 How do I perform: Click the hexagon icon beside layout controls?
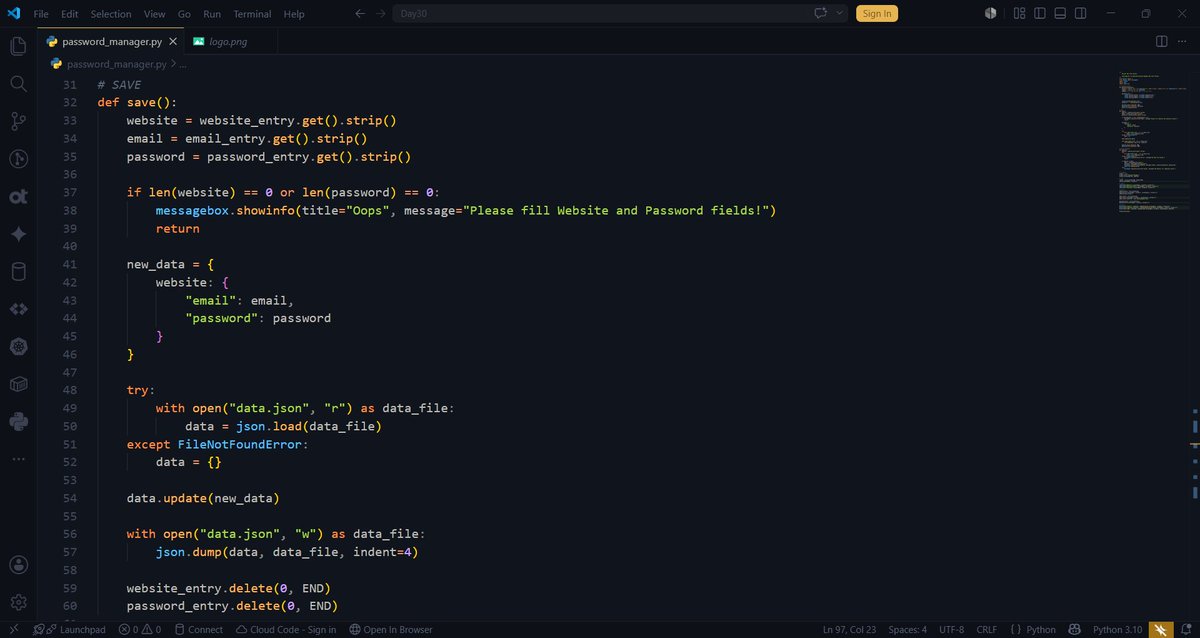tap(990, 13)
